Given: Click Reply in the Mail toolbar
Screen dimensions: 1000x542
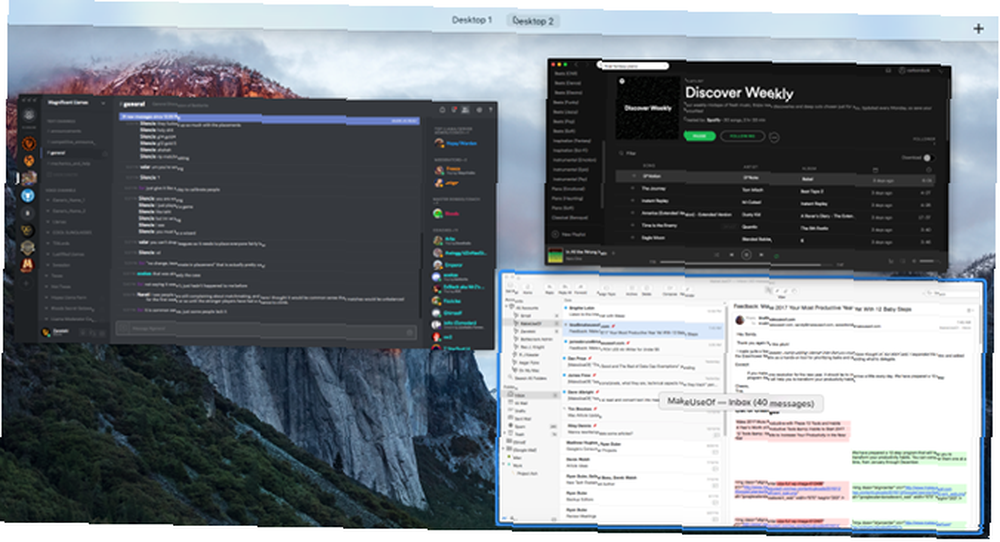Looking at the screenshot, I should pos(549,289).
